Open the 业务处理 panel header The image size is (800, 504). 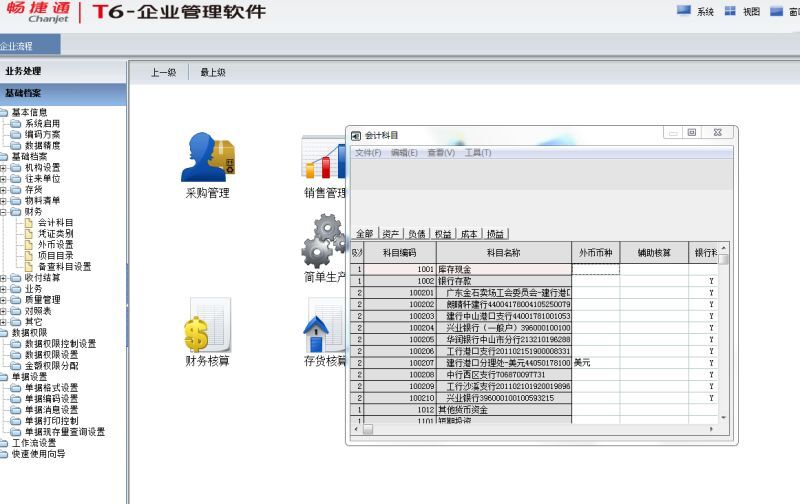pyautogui.click(x=63, y=71)
